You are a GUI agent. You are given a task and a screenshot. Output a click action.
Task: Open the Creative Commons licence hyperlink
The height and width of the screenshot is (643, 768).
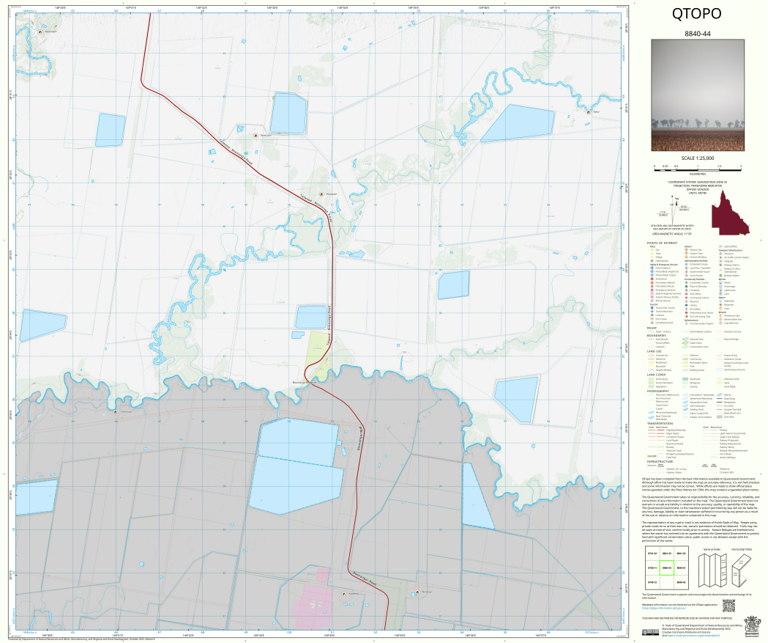[x=694, y=634]
